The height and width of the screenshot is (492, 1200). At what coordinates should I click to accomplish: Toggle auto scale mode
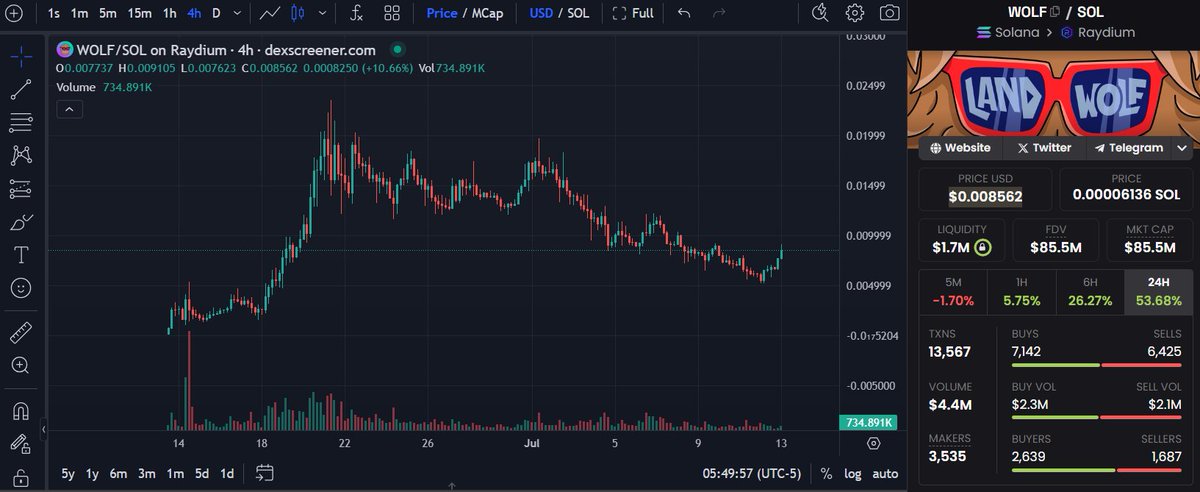click(885, 473)
